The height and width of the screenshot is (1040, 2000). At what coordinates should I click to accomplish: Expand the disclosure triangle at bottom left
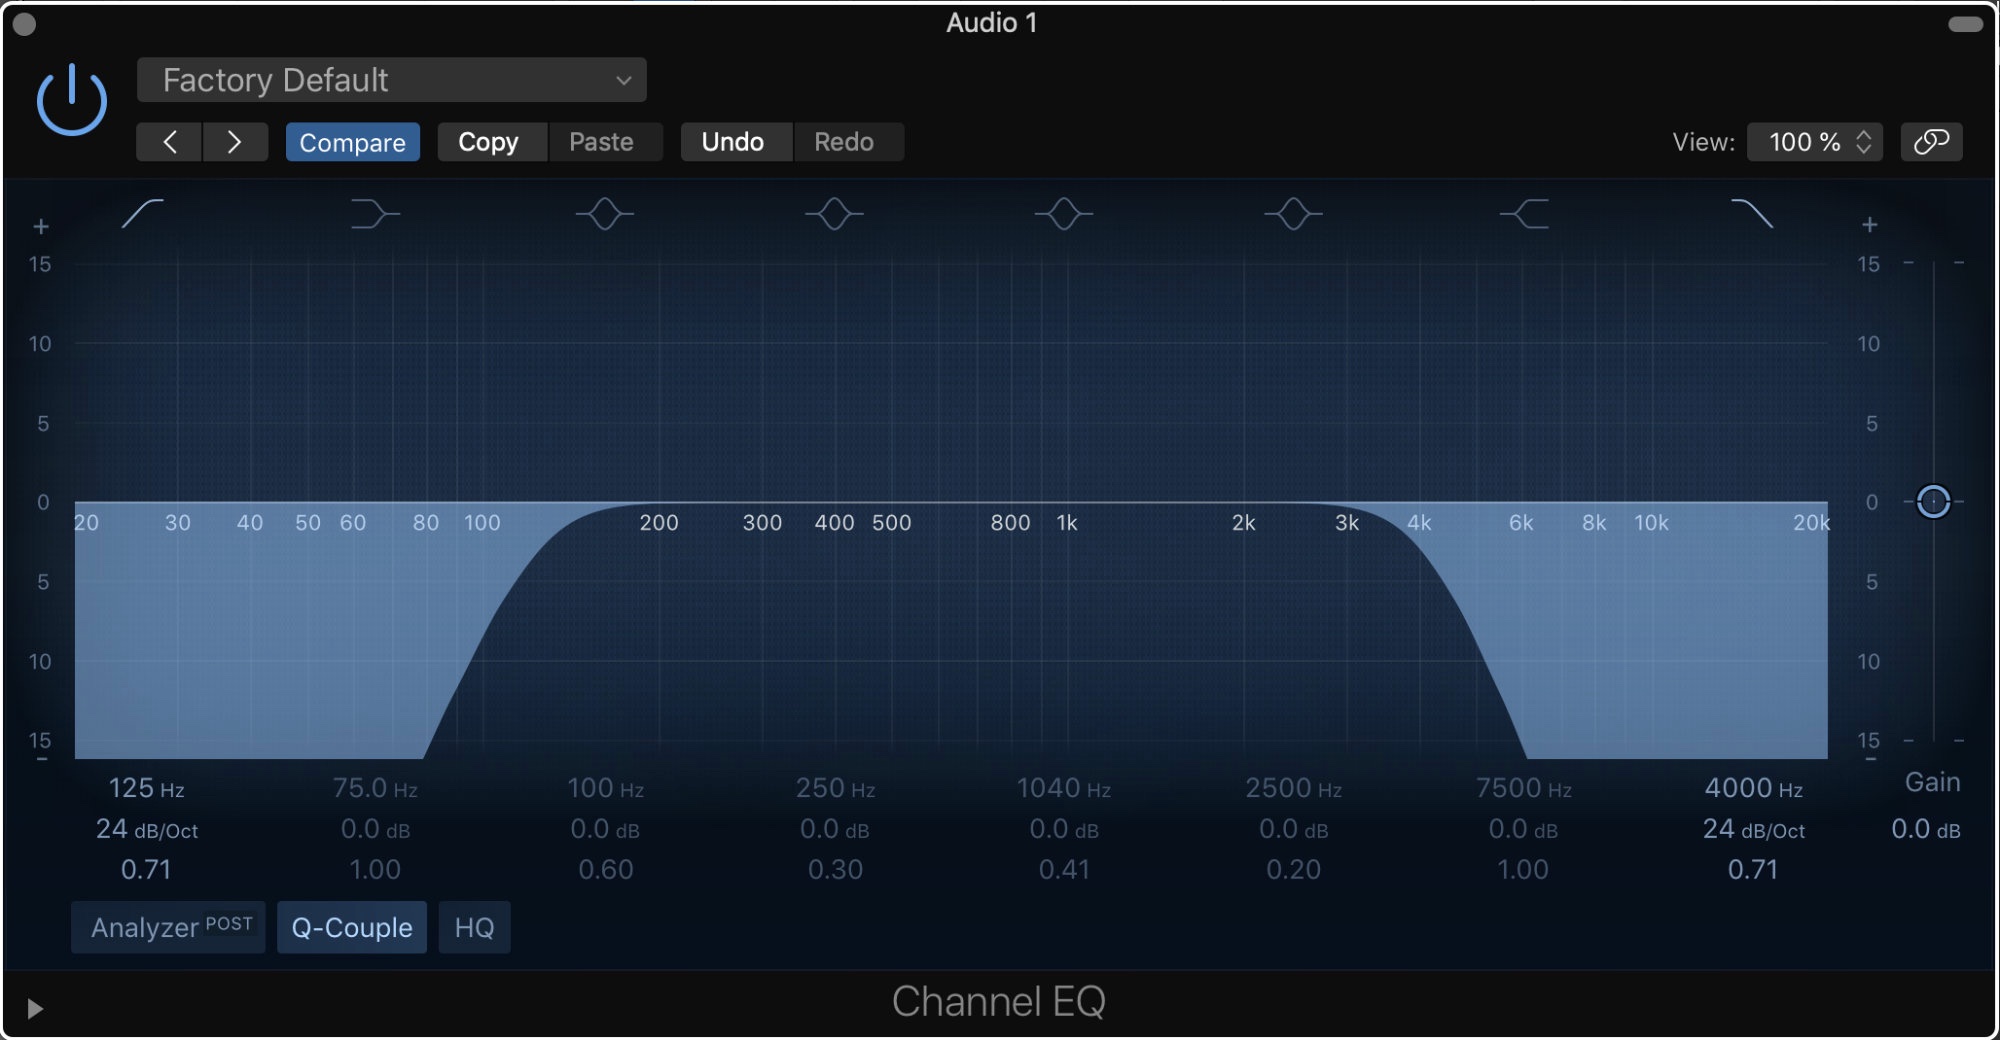click(35, 1008)
